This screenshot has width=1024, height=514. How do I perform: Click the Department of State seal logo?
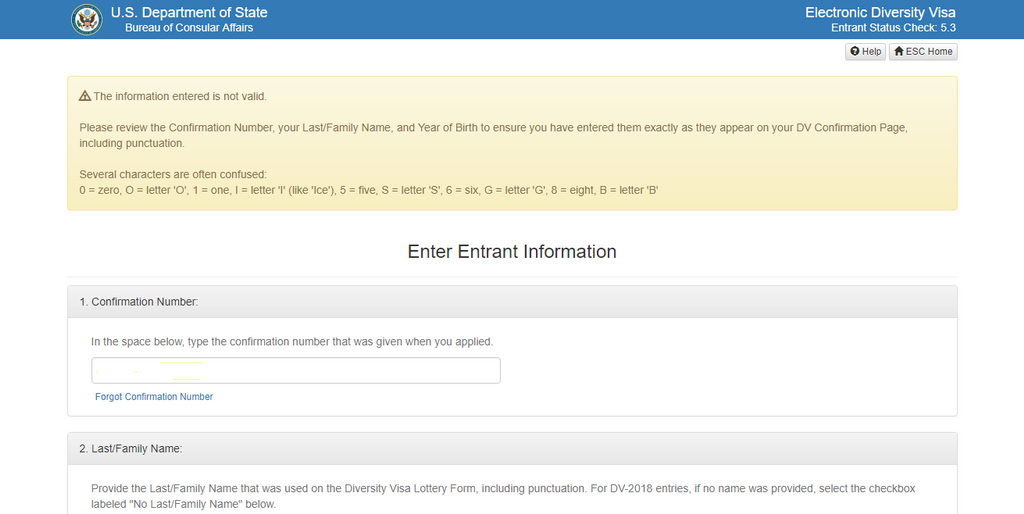point(87,19)
